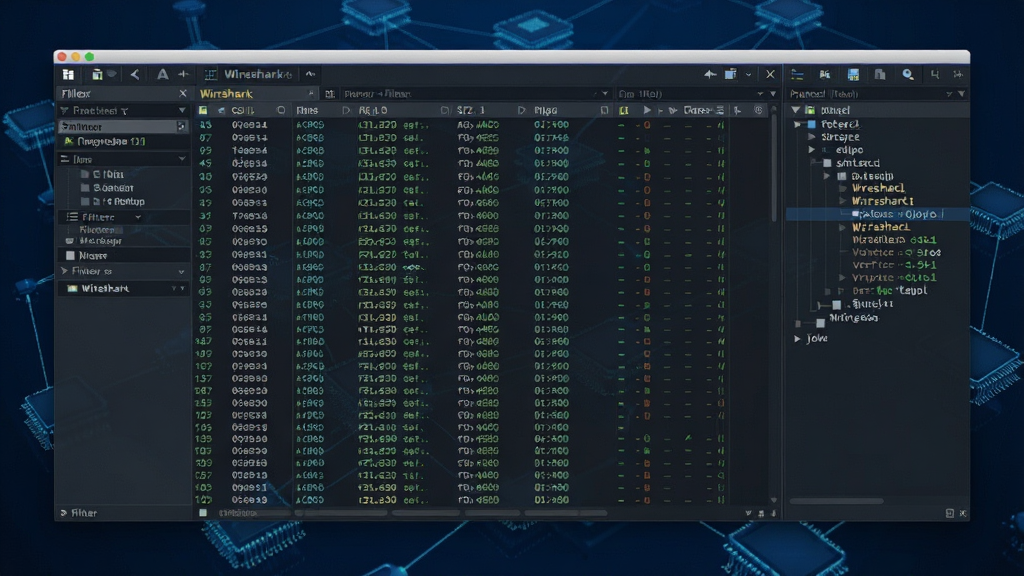
Task: Click the Fines column header
Action: click(307, 110)
